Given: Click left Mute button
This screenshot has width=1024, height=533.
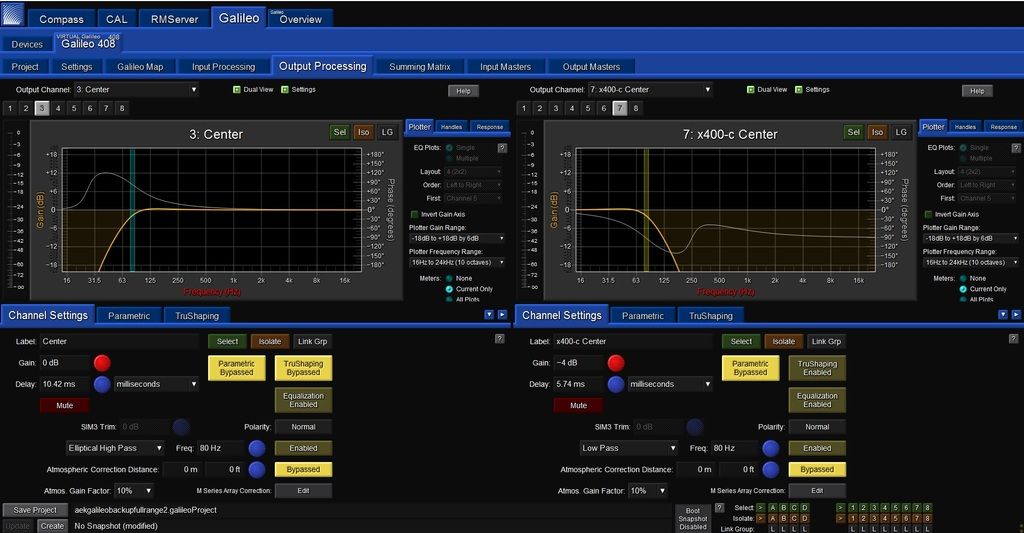Looking at the screenshot, I should pyautogui.click(x=65, y=406).
